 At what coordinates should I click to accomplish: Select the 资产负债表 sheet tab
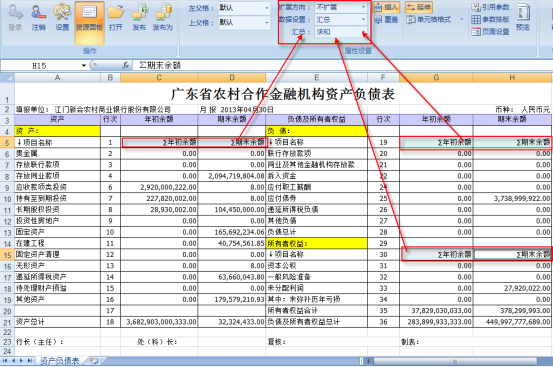59,361
